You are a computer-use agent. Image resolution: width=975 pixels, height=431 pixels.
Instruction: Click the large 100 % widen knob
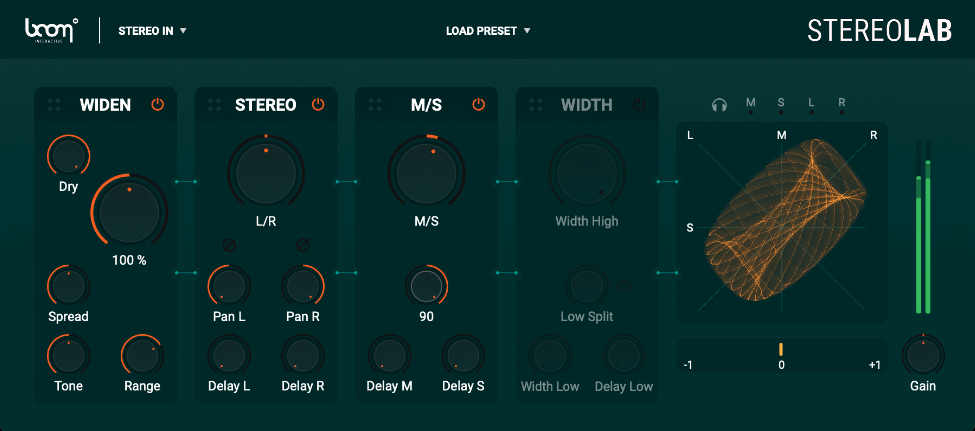coord(129,212)
